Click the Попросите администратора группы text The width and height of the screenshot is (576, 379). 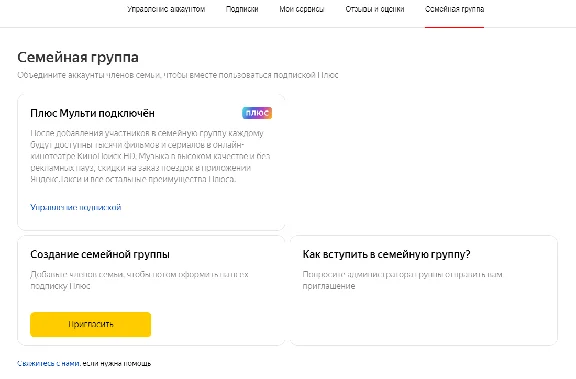pos(403,280)
